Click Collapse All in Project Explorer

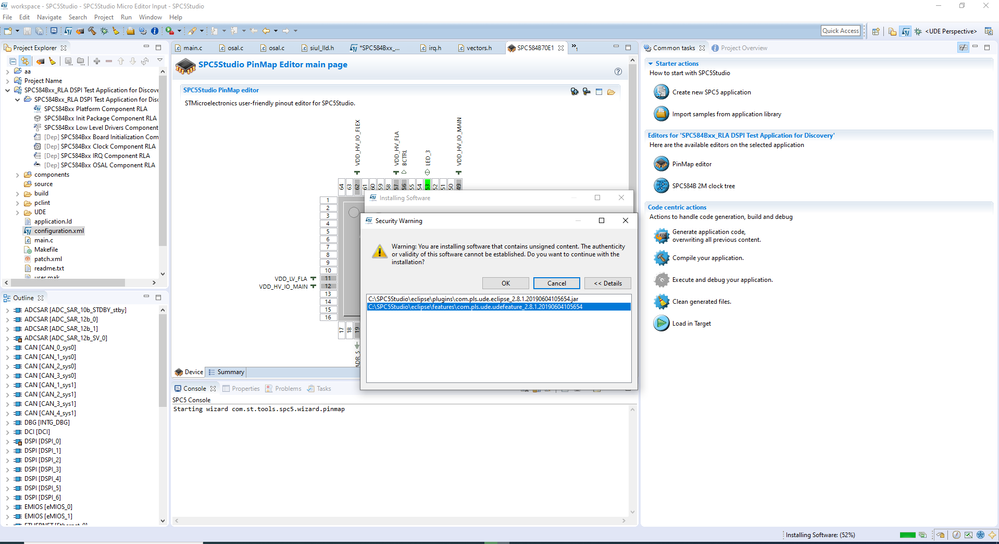(12, 61)
